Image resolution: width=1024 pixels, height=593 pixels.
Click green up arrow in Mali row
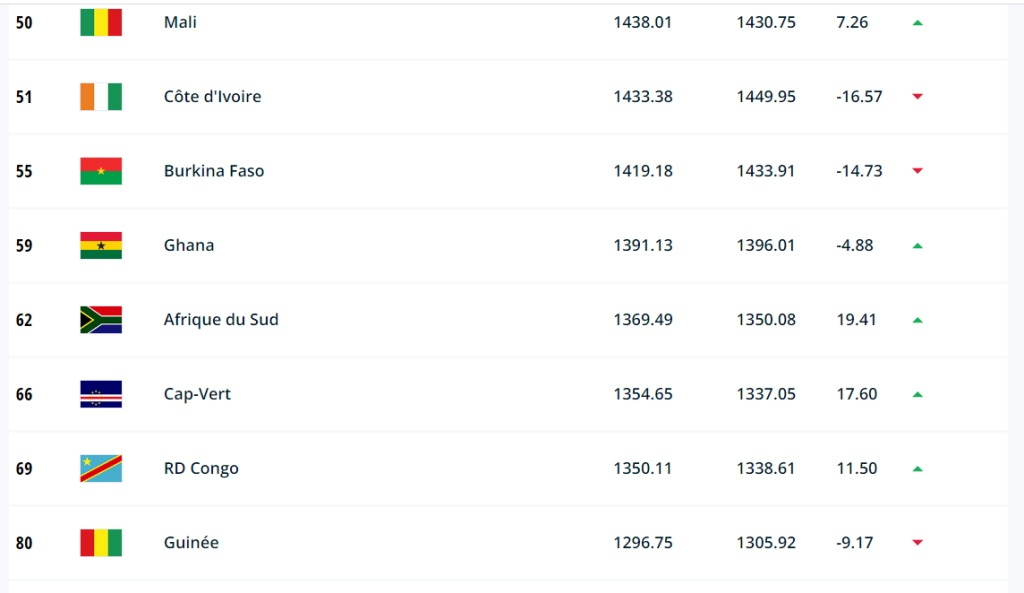point(918,23)
